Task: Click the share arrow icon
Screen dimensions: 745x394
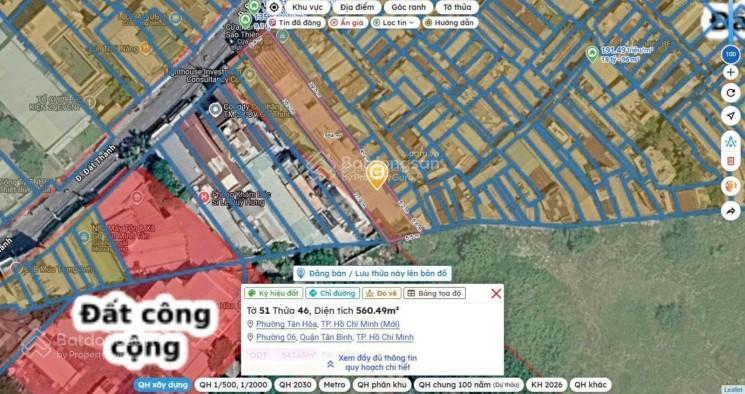Action: coord(731,211)
